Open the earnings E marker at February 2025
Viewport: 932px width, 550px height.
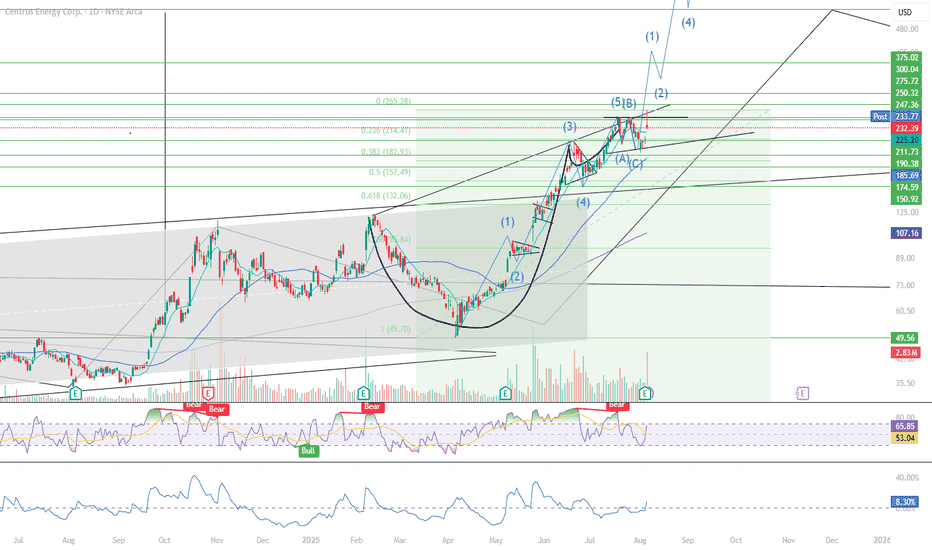pos(364,393)
